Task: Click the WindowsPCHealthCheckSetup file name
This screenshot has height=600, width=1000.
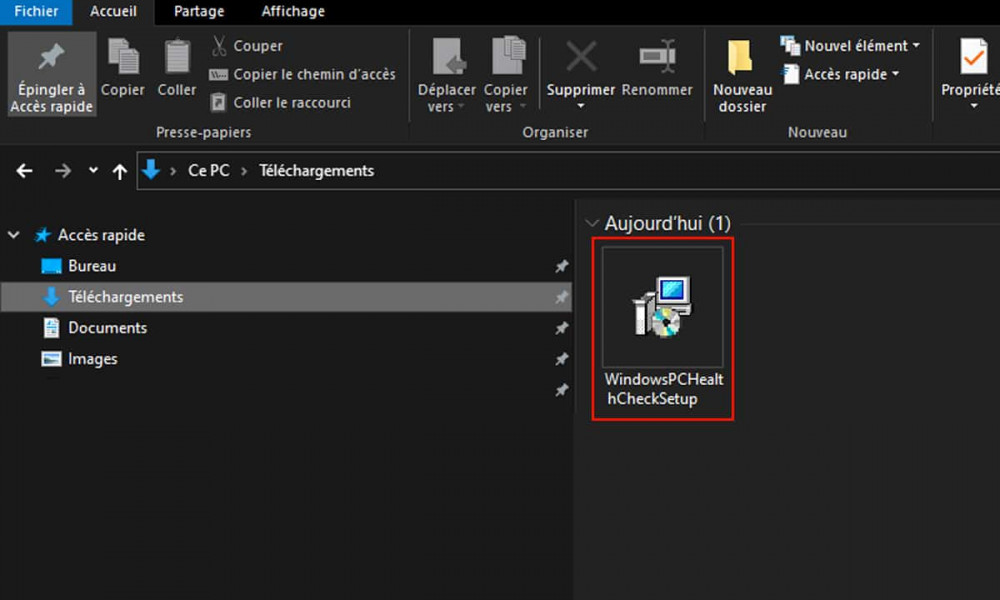Action: (664, 389)
